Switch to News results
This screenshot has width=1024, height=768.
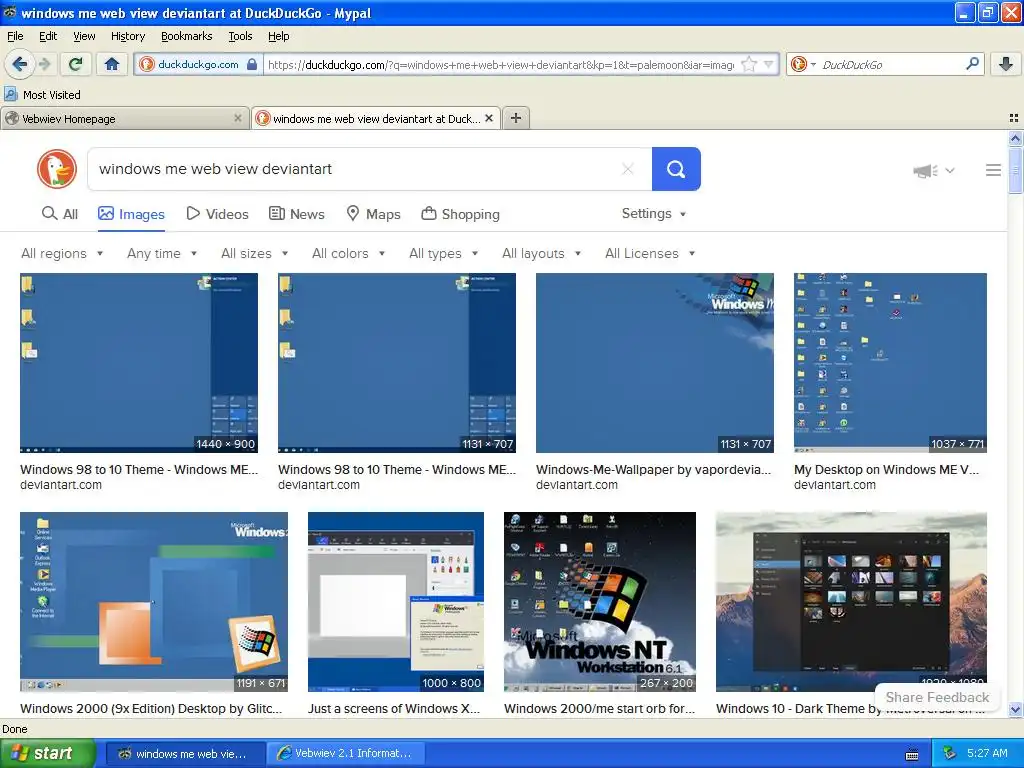[x=297, y=214]
